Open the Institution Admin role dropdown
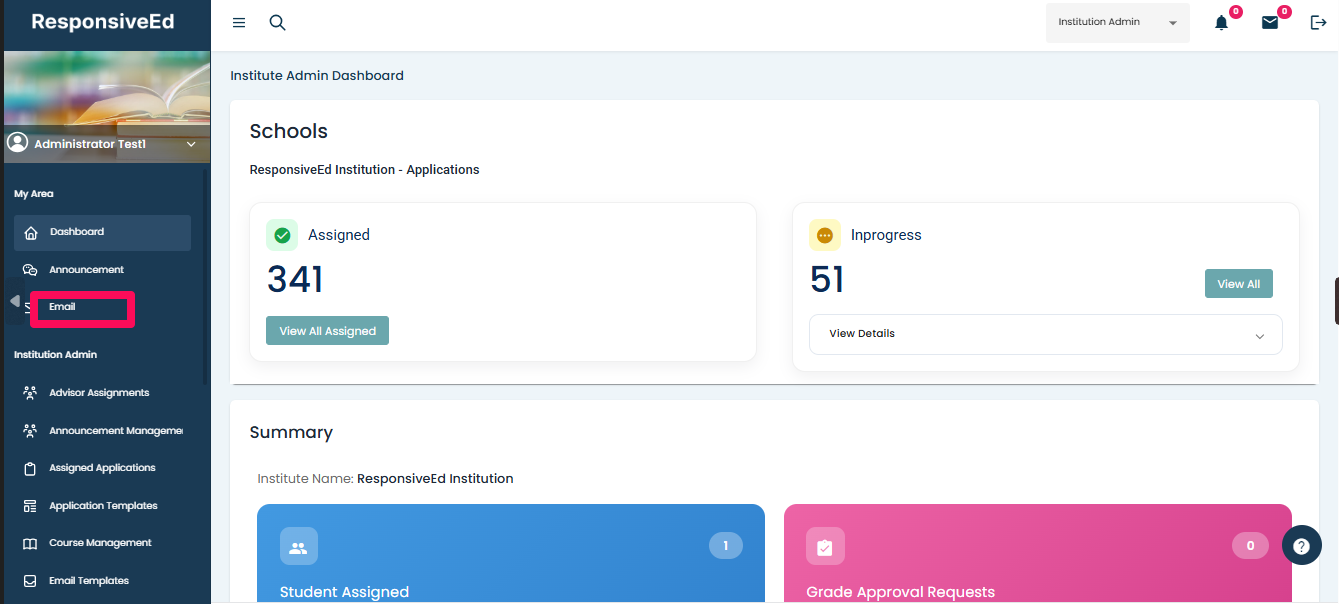1339x604 pixels. (x=1117, y=23)
